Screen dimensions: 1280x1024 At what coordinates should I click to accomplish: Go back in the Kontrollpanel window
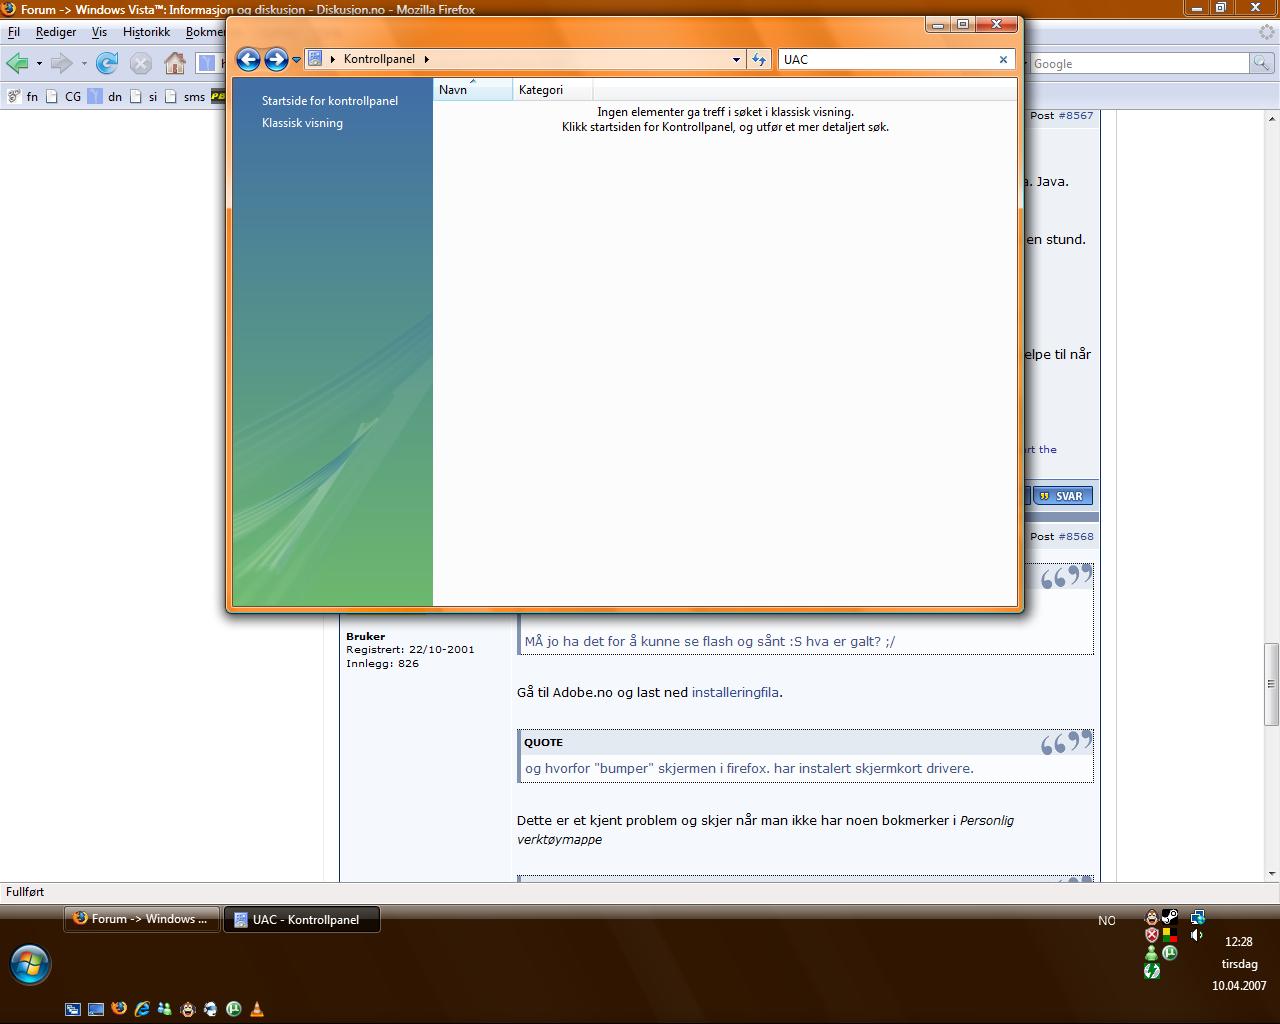tap(248, 59)
